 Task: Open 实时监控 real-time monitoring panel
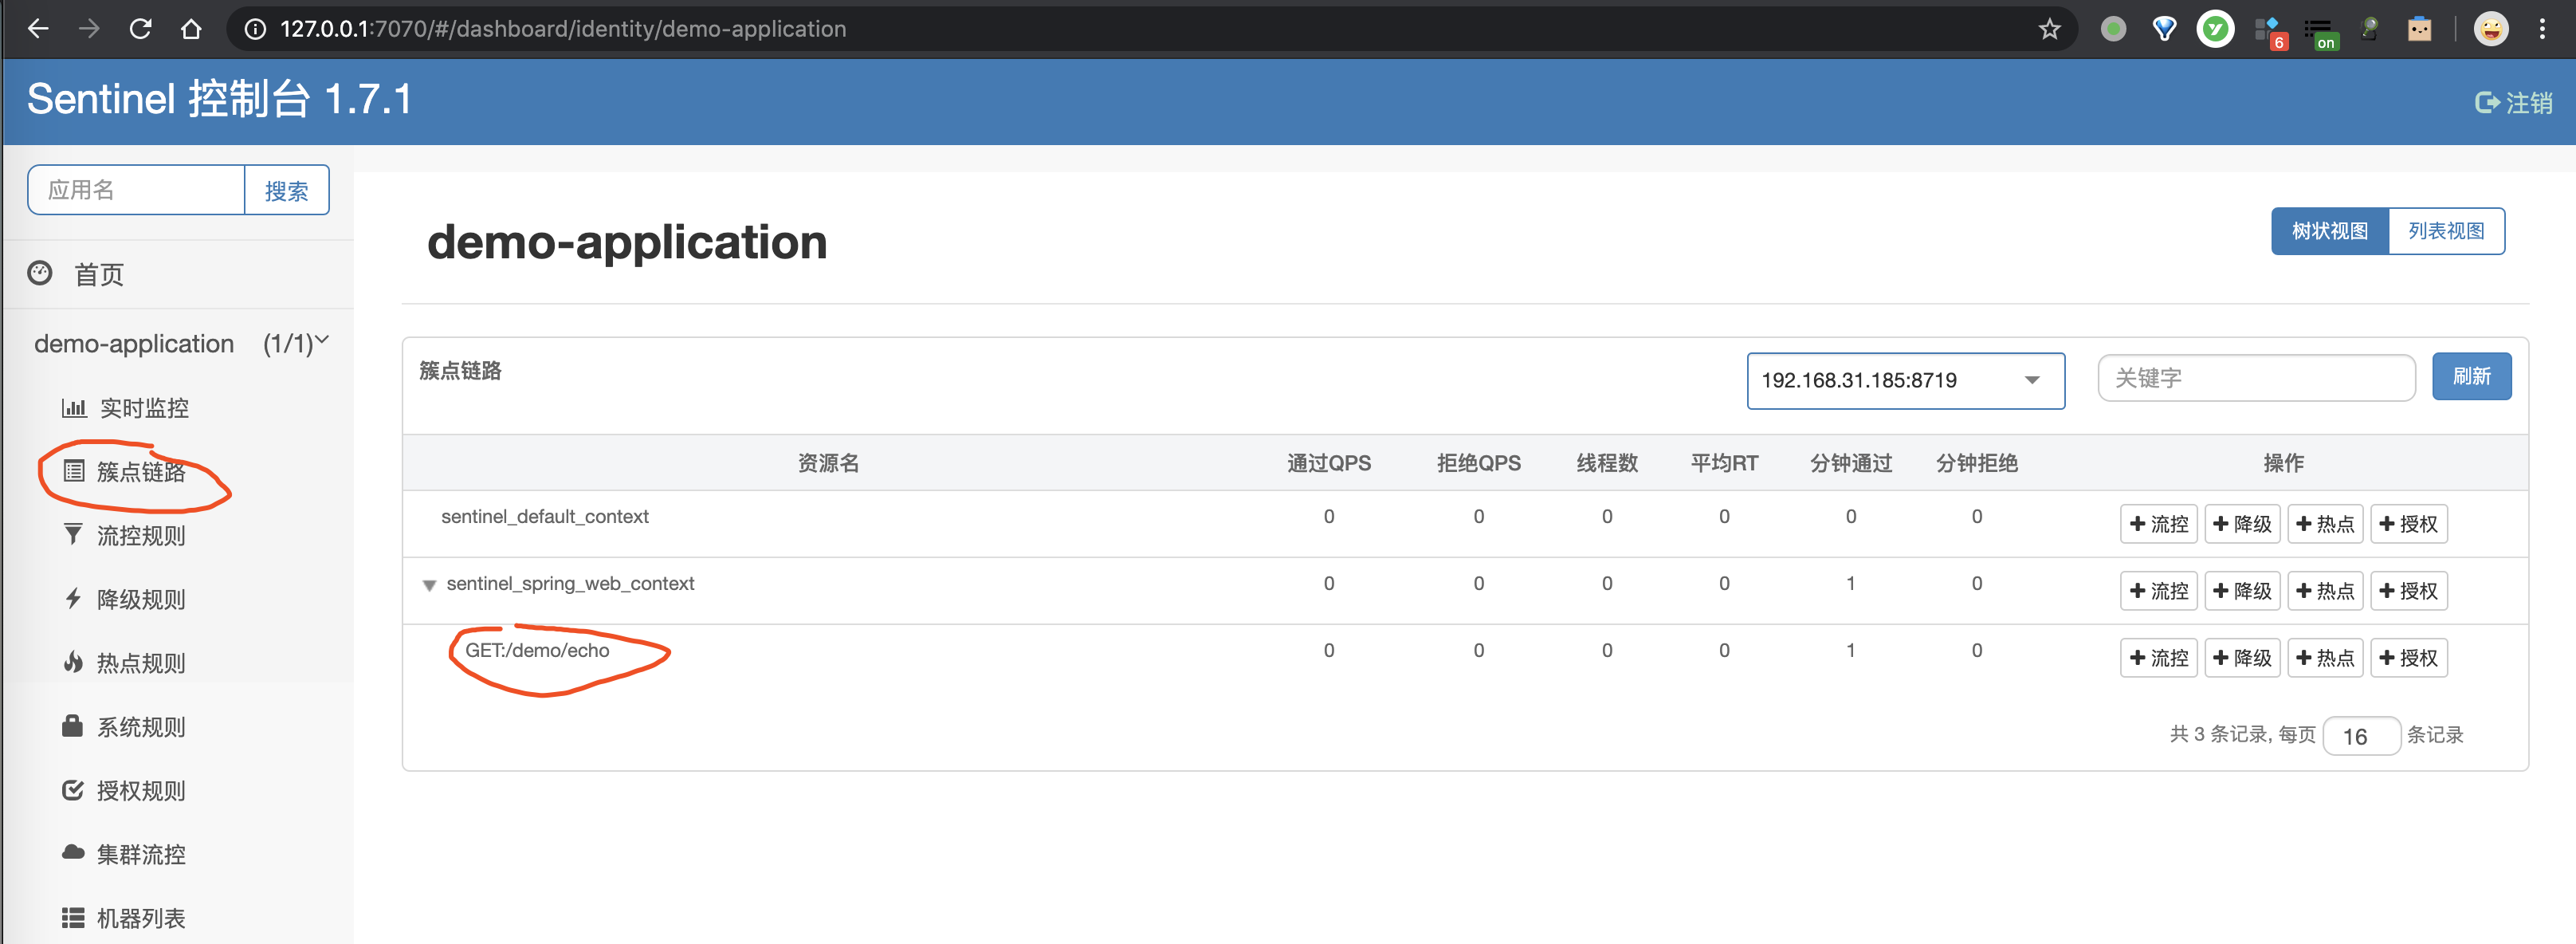(x=140, y=407)
